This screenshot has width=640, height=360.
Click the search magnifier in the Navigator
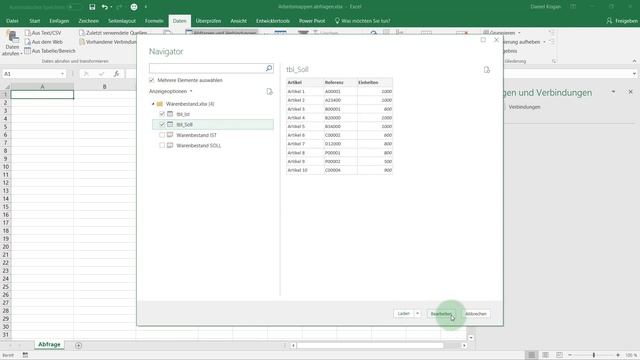coord(269,68)
